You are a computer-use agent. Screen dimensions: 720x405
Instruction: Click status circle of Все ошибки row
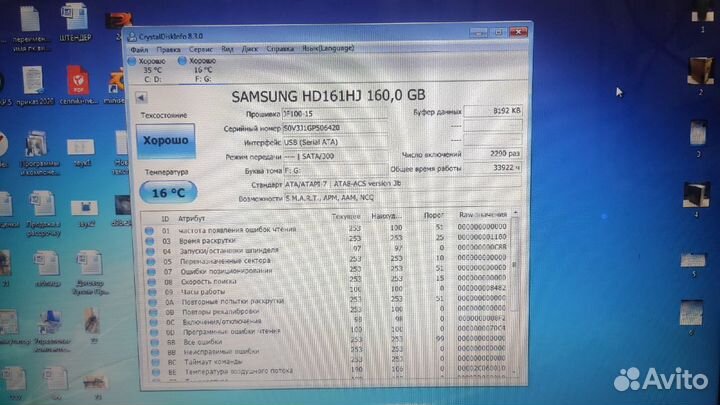pyautogui.click(x=154, y=343)
